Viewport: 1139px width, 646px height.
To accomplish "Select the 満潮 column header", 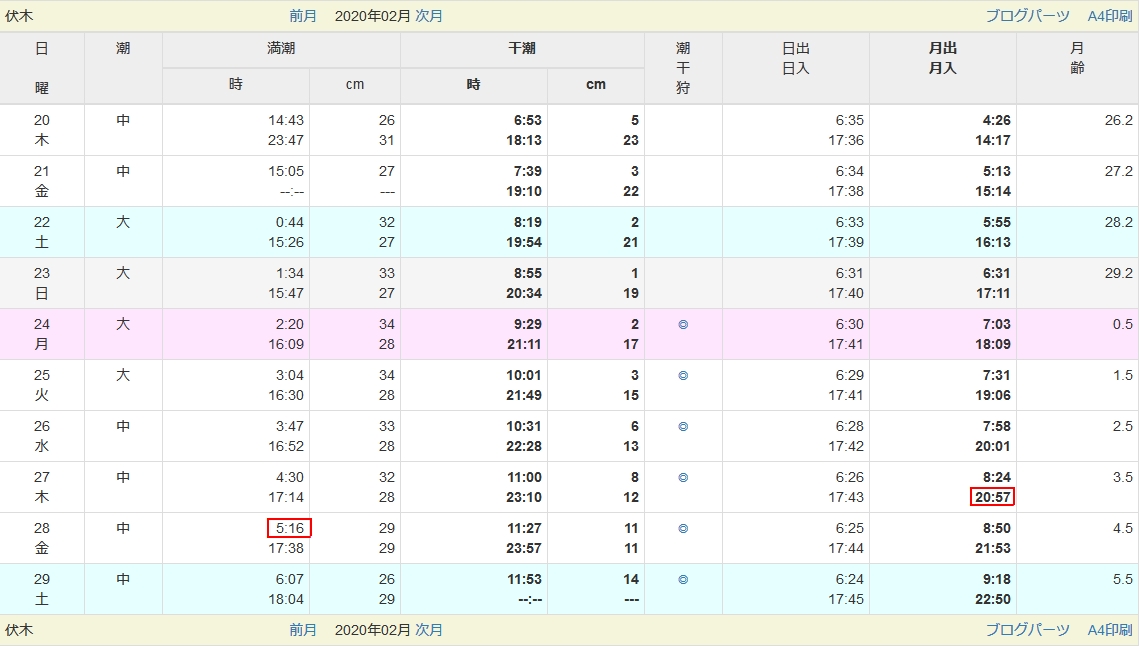I will pos(281,49).
